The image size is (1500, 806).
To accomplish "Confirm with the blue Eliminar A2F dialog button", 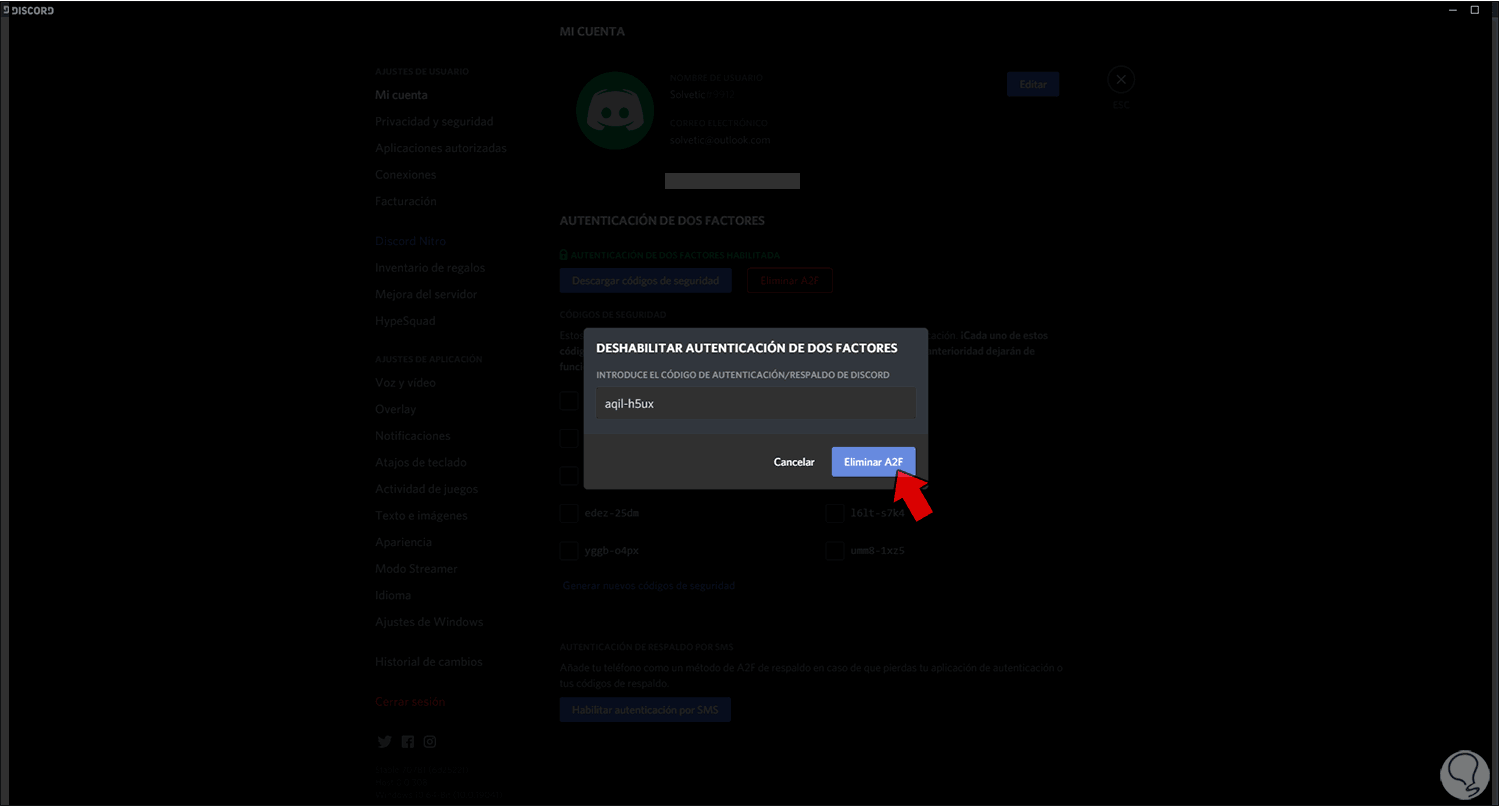I will [873, 462].
